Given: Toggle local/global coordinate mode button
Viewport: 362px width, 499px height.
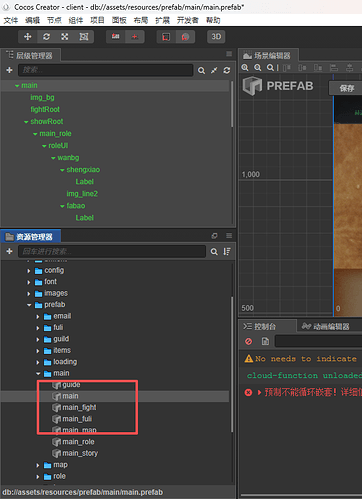Looking at the screenshot, I should [135, 37].
